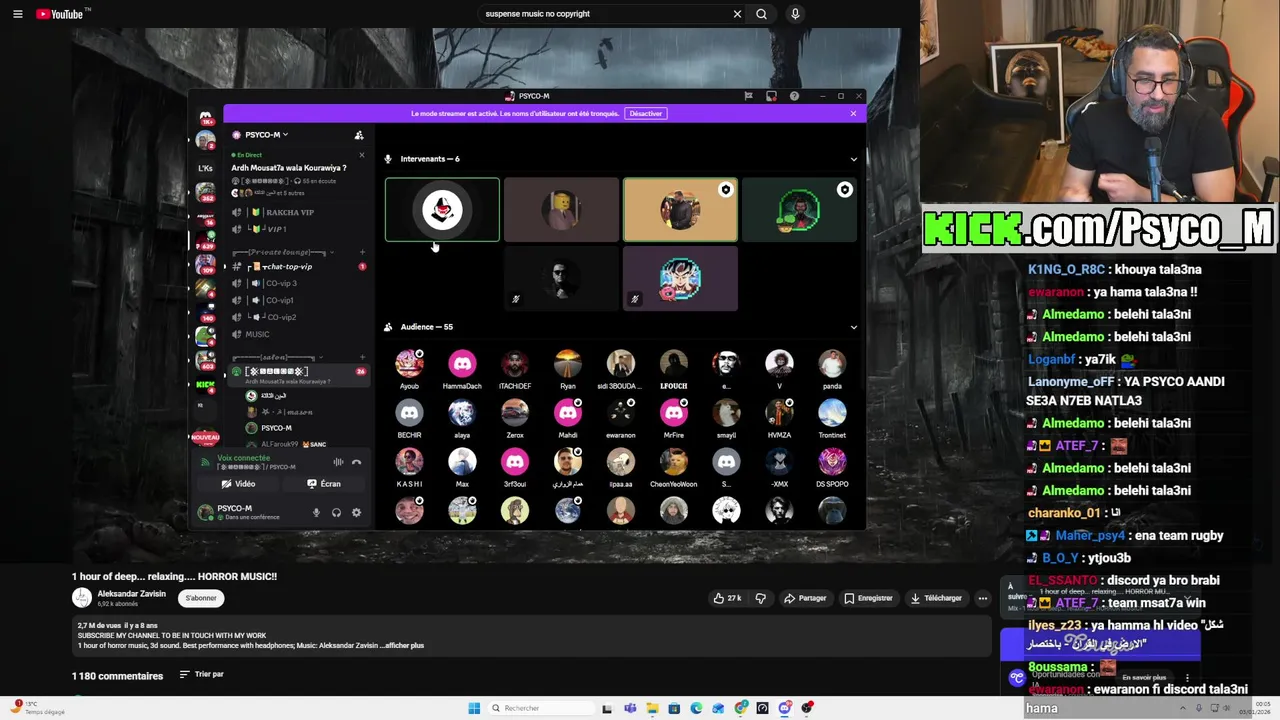The height and width of the screenshot is (720, 1280).
Task: Run the YouTube search with magnifier icon
Action: pos(761,14)
